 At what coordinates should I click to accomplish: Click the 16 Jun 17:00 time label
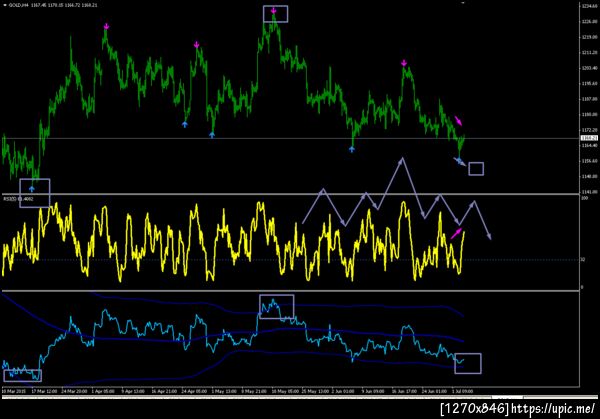pyautogui.click(x=404, y=391)
